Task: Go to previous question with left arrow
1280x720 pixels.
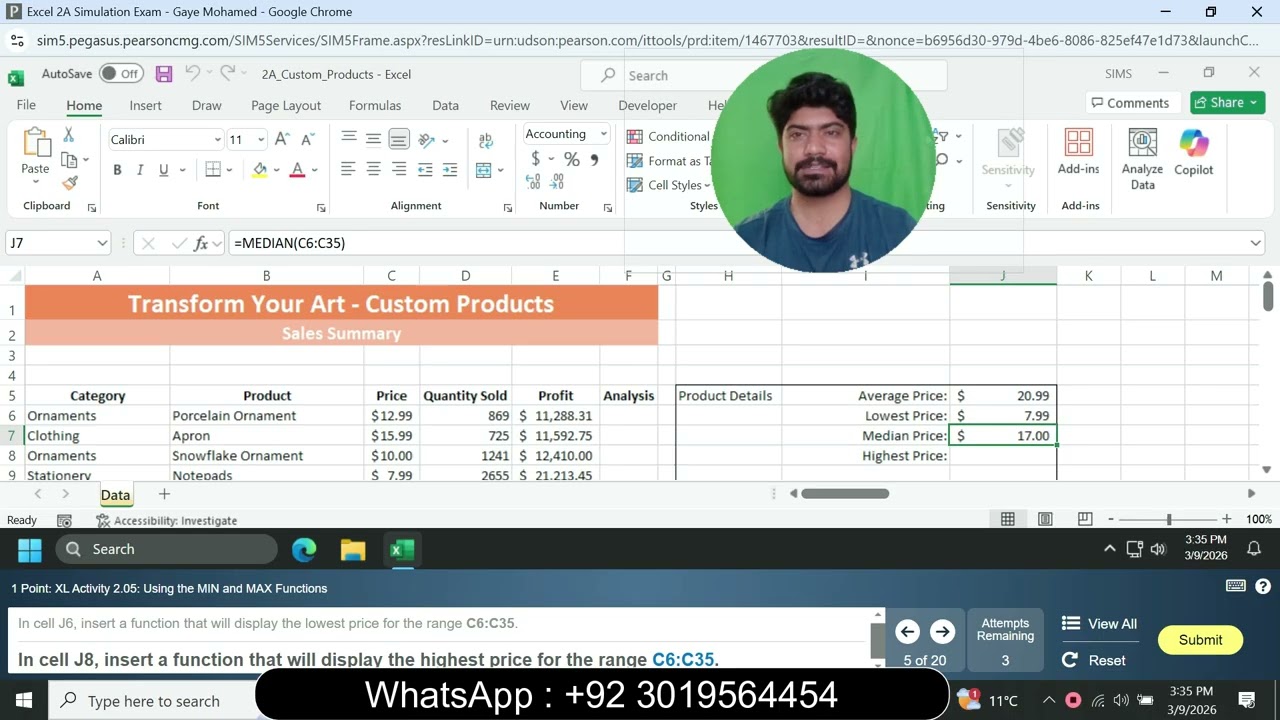Action: coord(908,631)
